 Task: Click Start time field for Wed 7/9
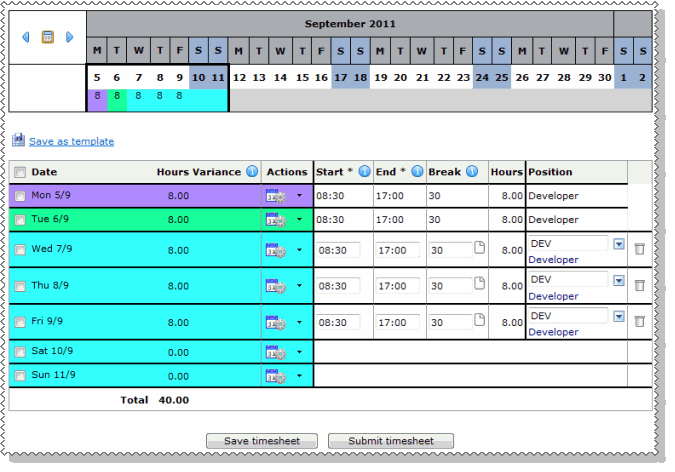(x=338, y=250)
